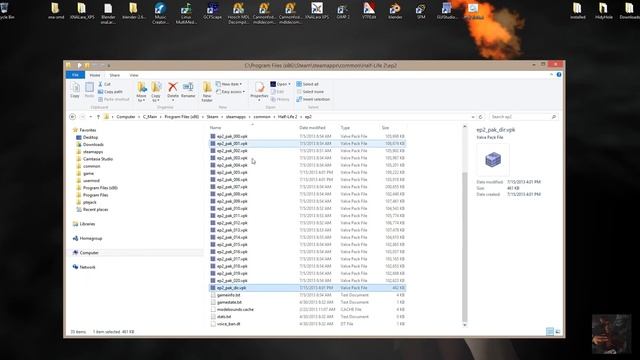Click Edit in the Open group
The image size is (640, 360).
(x=278, y=92)
